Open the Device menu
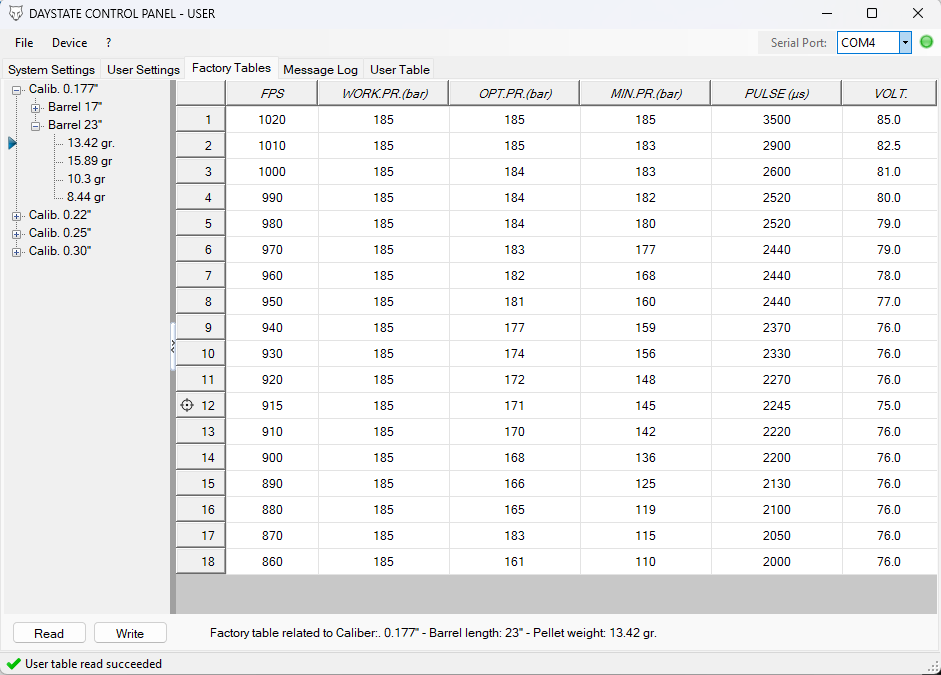Screen dimensions: 941x675 70,43
